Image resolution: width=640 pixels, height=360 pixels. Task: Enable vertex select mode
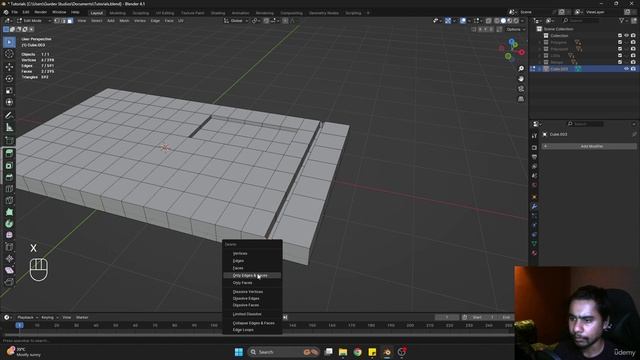57,20
